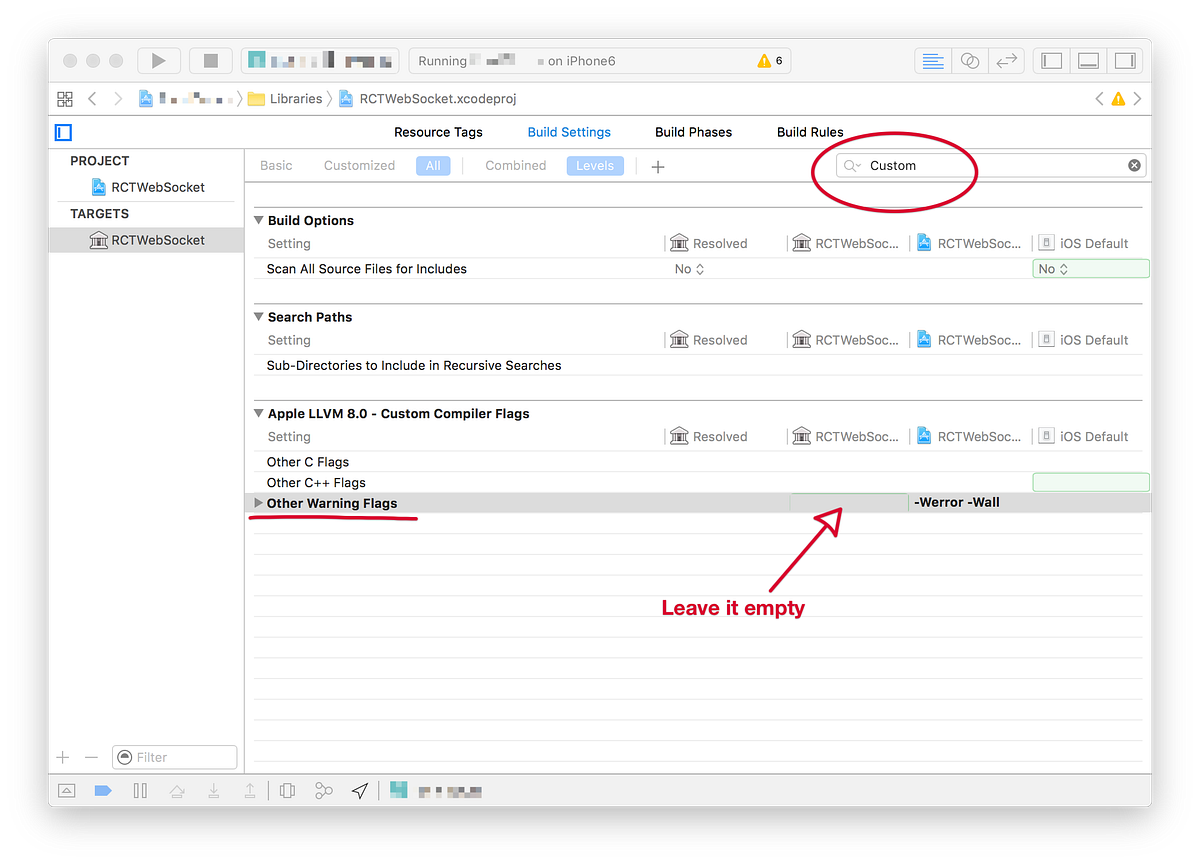Toggle the right Utilities panel
Viewport: 1200px width, 864px height.
[x=1125, y=60]
